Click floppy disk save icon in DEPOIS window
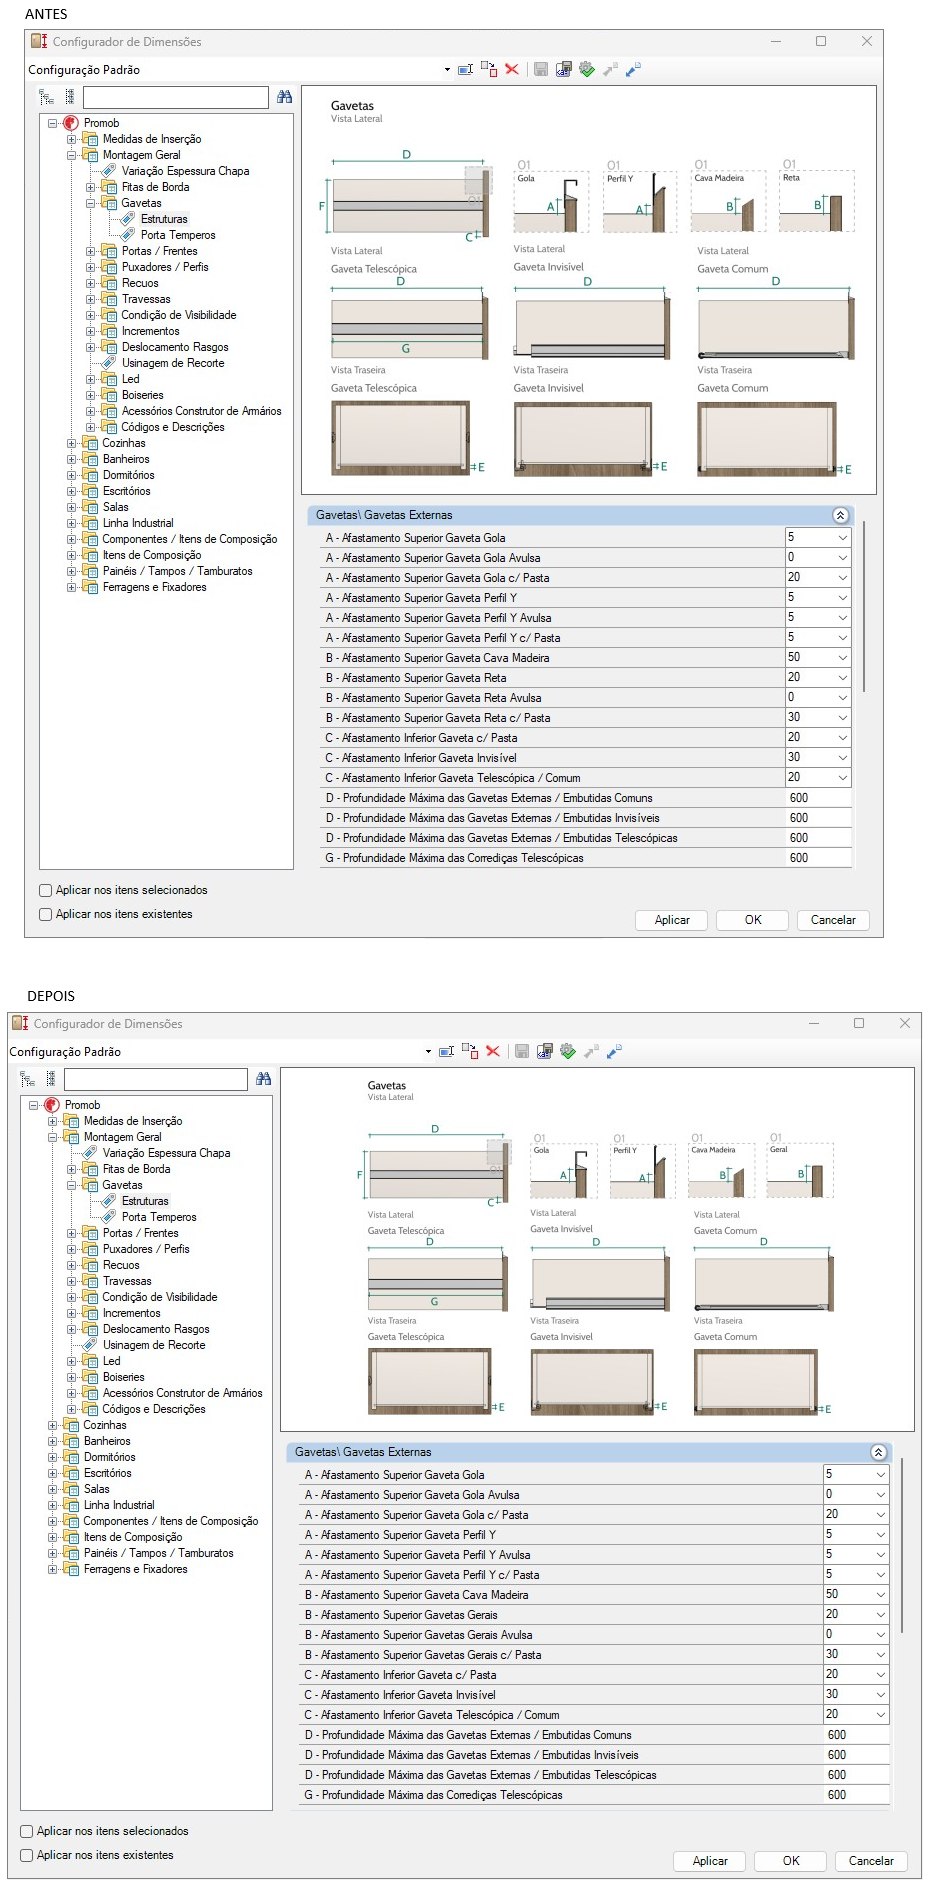Screen dimensions: 927x1885 [522, 1051]
